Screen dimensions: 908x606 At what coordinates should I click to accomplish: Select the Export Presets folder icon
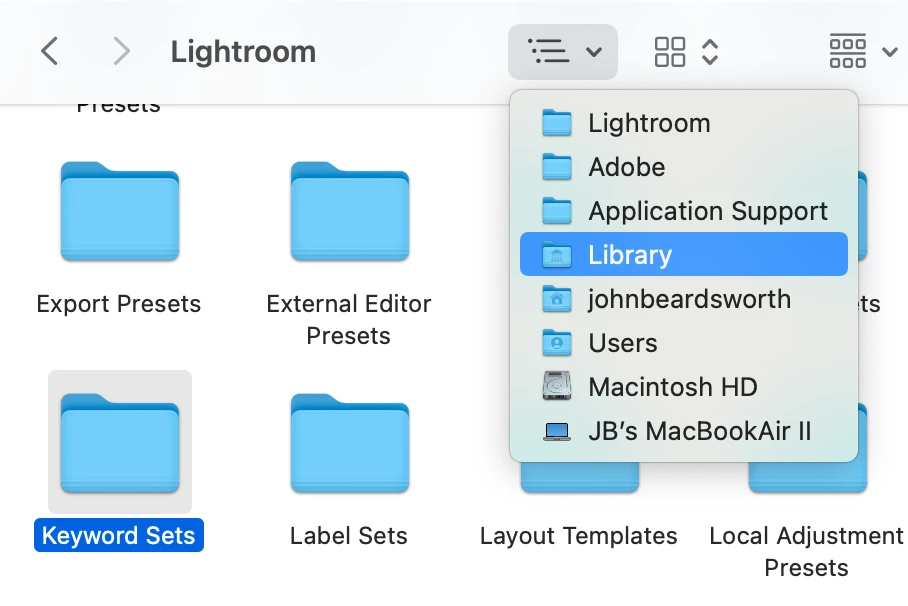[x=120, y=211]
